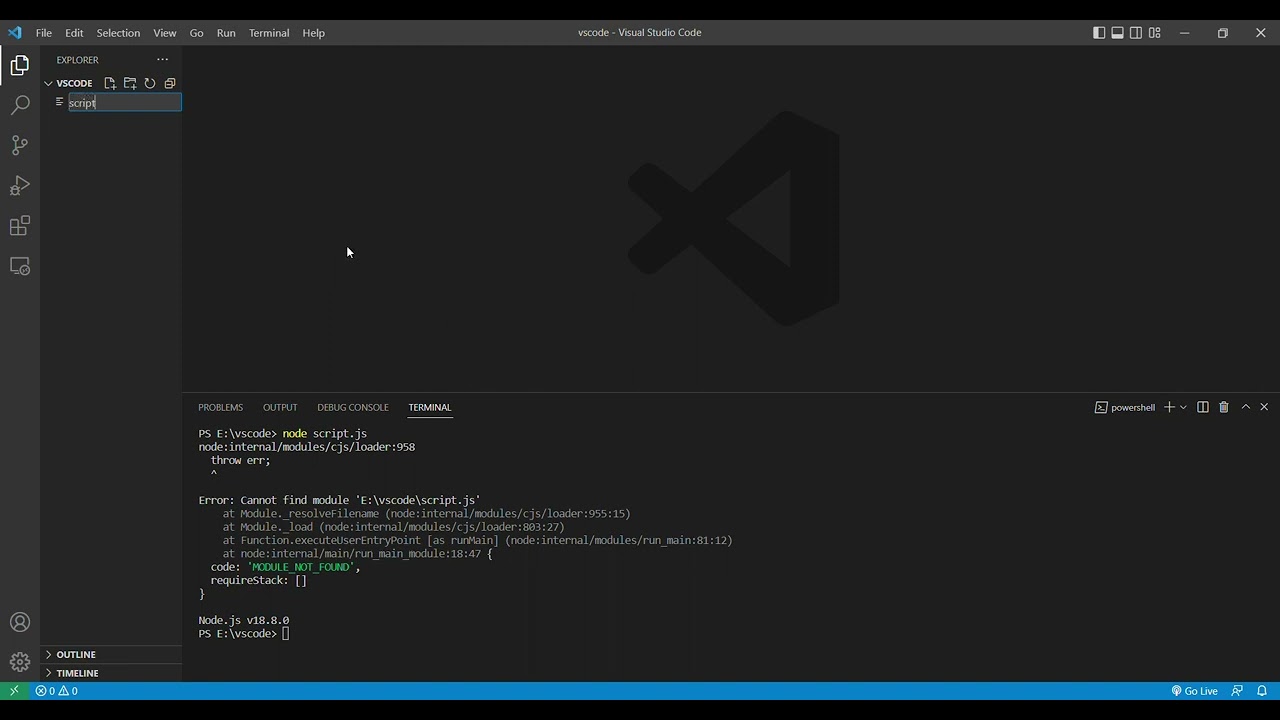1280x720 pixels.
Task: Refresh the Explorer file tree
Action: [150, 83]
